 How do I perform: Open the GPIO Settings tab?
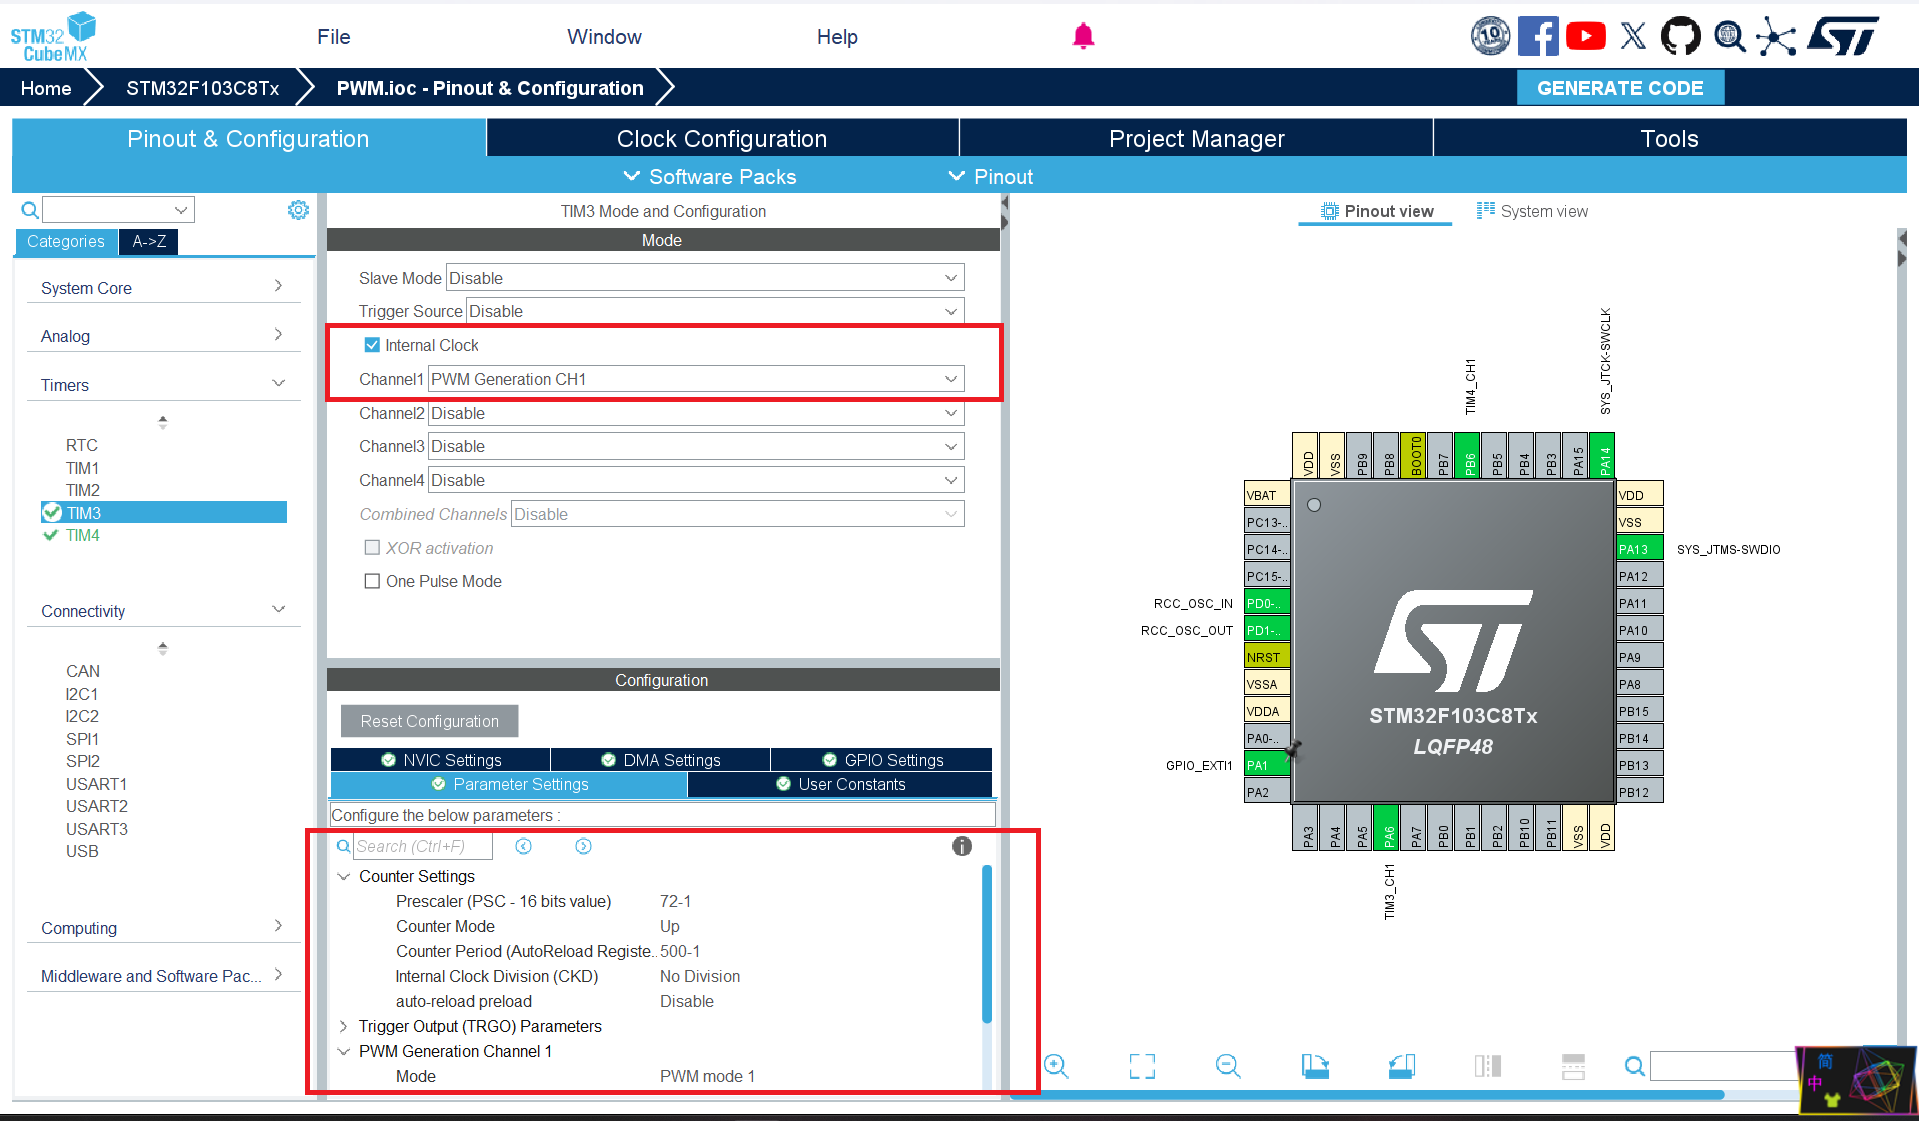click(882, 760)
